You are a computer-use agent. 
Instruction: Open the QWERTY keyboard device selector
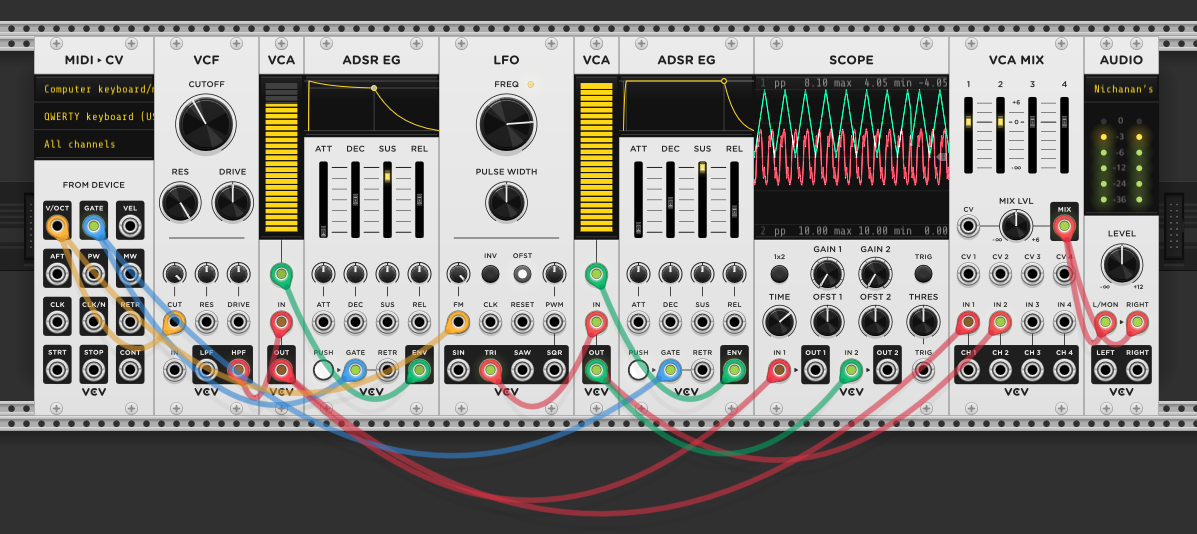94,117
